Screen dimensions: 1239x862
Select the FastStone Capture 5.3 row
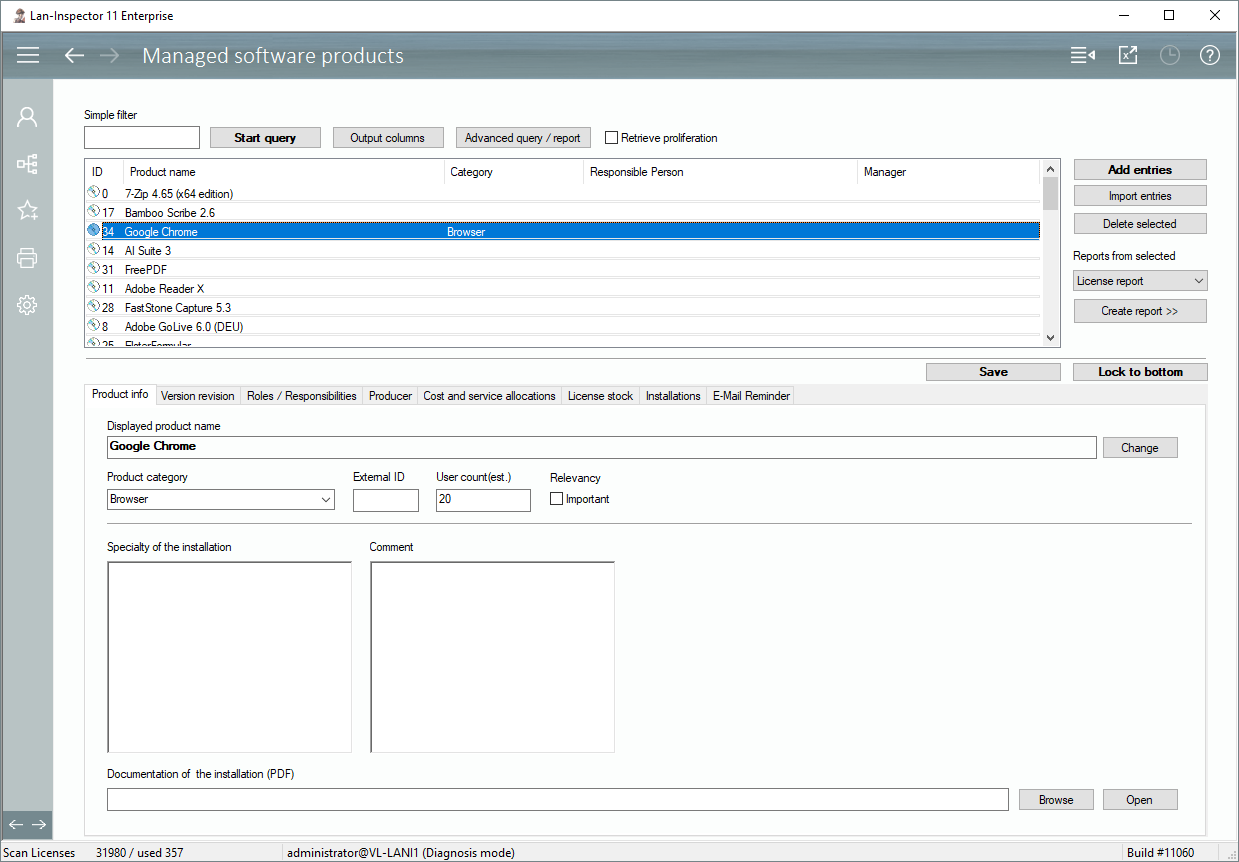[178, 308]
